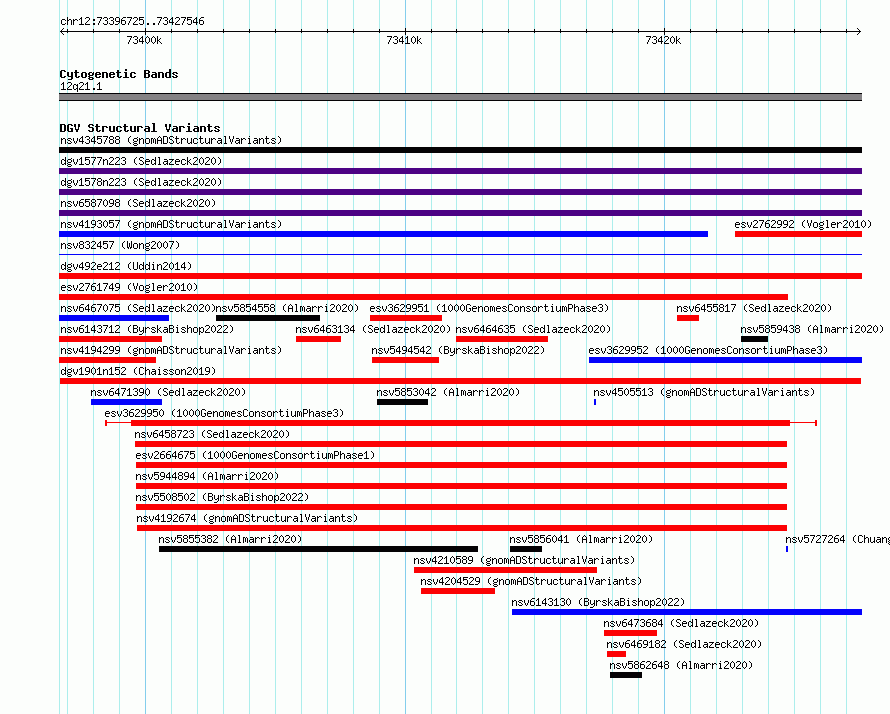Click nsv5855382 Almarri2020 label
Image resolution: width=890 pixels, height=714 pixels.
click(230, 539)
